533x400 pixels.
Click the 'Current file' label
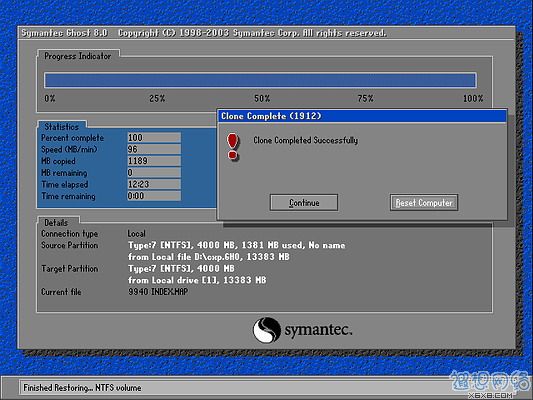click(x=61, y=292)
